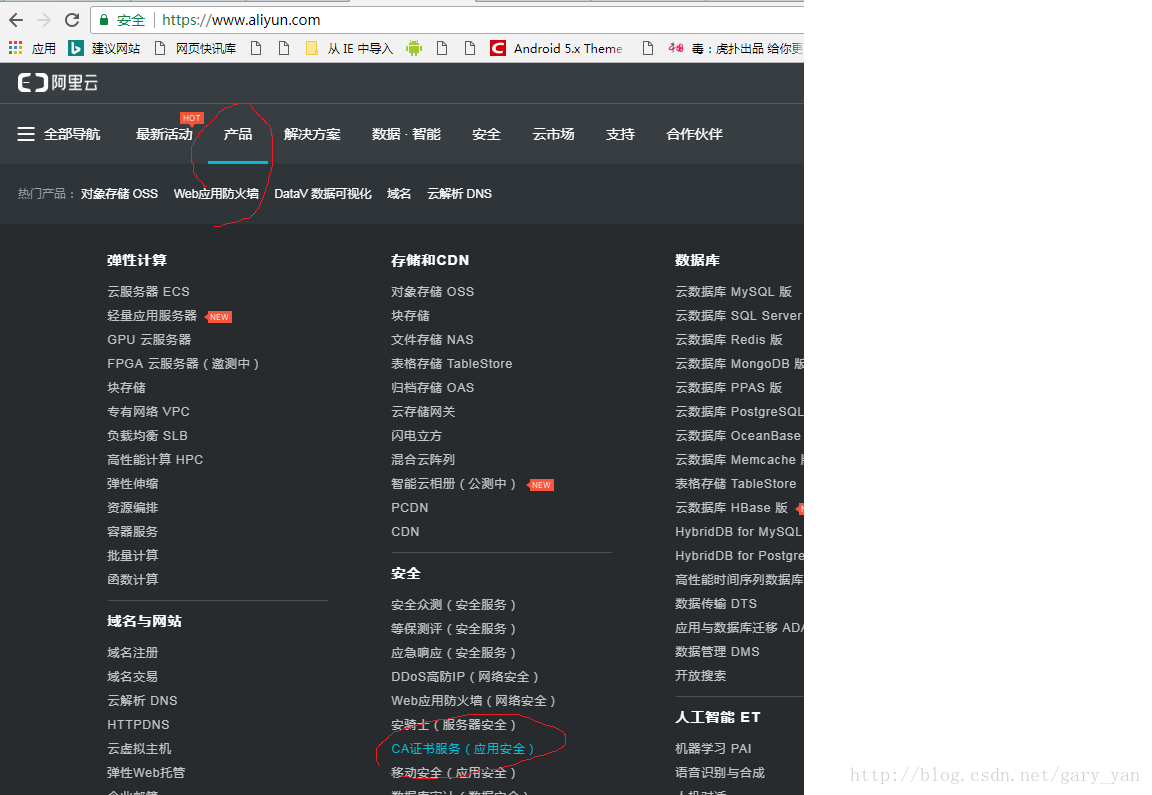The image size is (1152, 795).
Task: Open 函数计算 link
Action: point(133,580)
